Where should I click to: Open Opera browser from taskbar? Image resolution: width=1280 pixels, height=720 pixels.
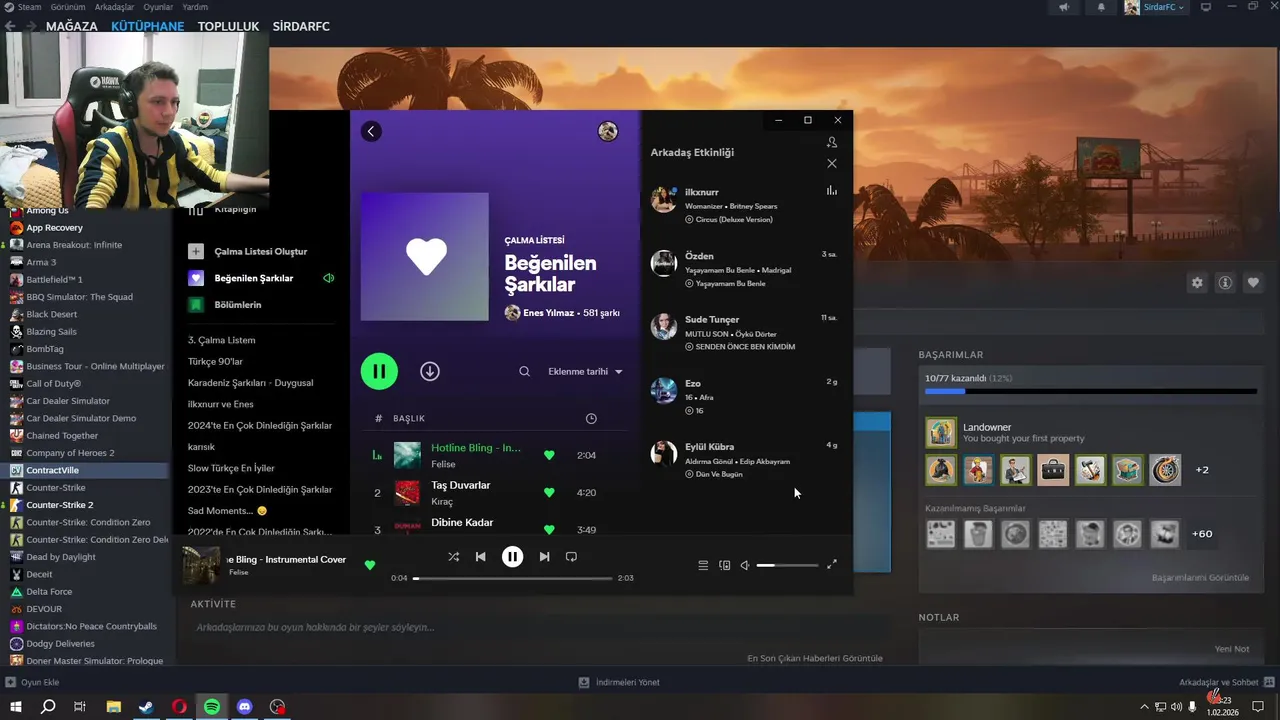[x=179, y=707]
